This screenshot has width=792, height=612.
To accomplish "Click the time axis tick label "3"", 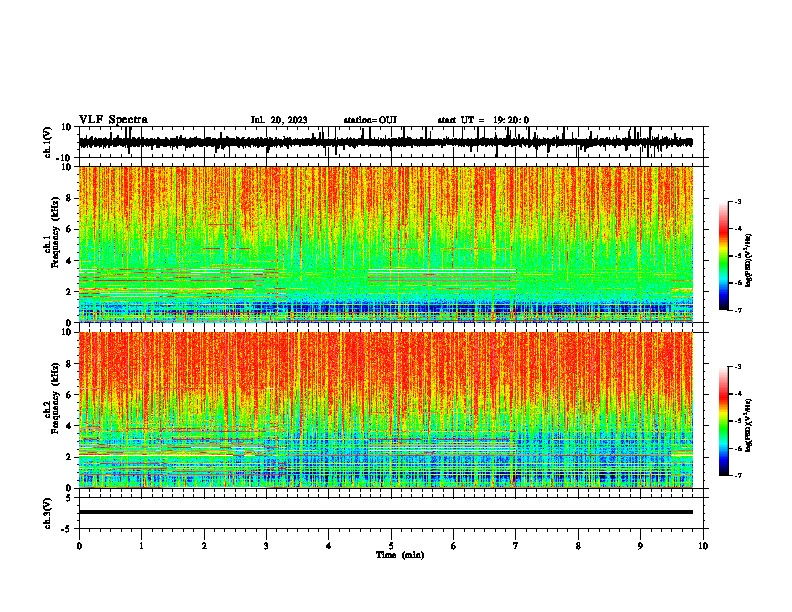I will pyautogui.click(x=266, y=546).
